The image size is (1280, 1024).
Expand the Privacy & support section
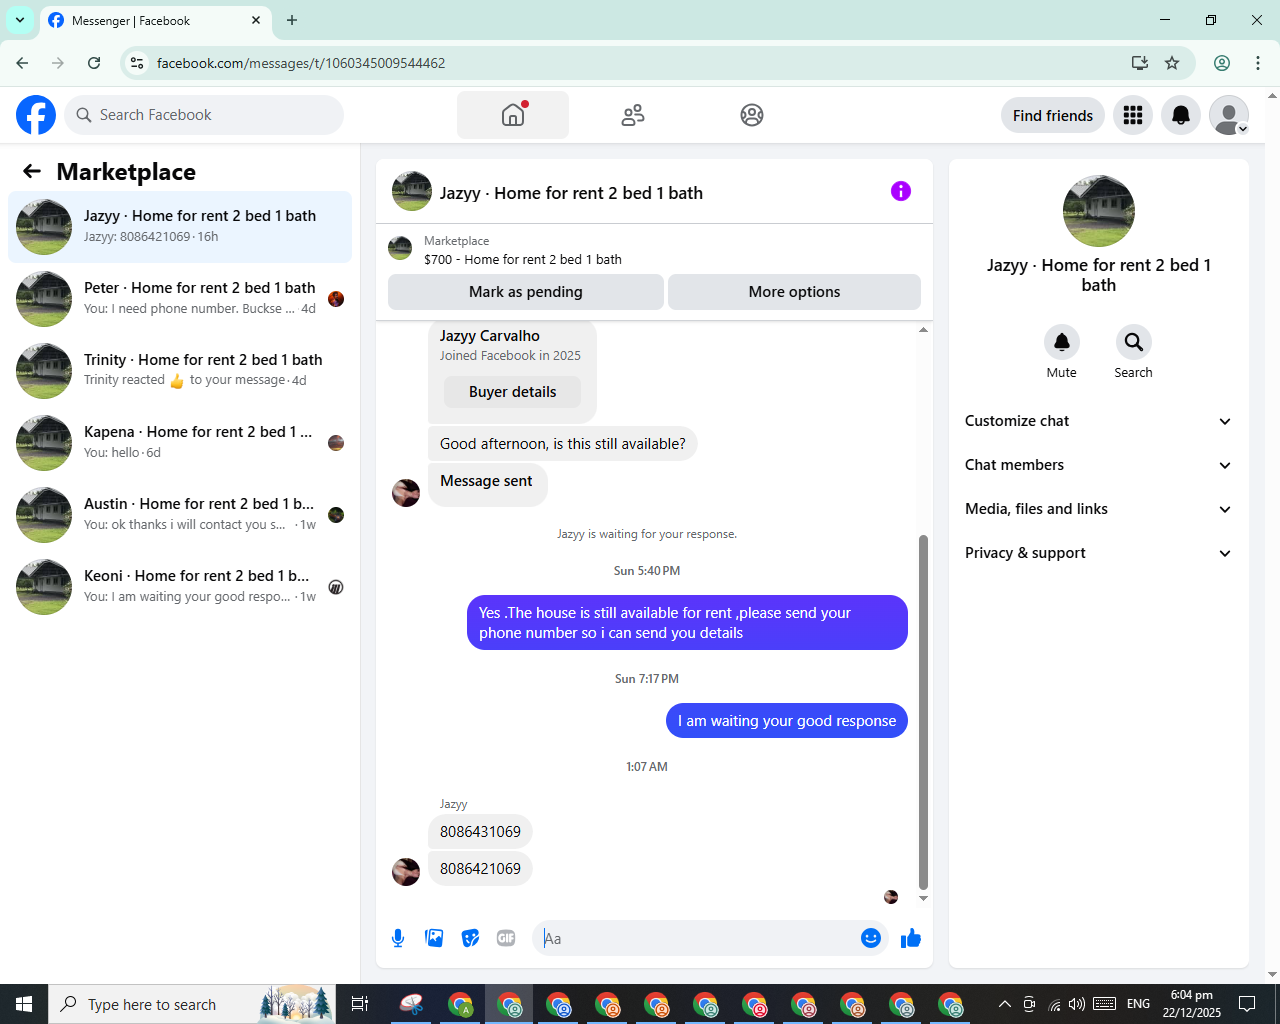[x=1099, y=553]
